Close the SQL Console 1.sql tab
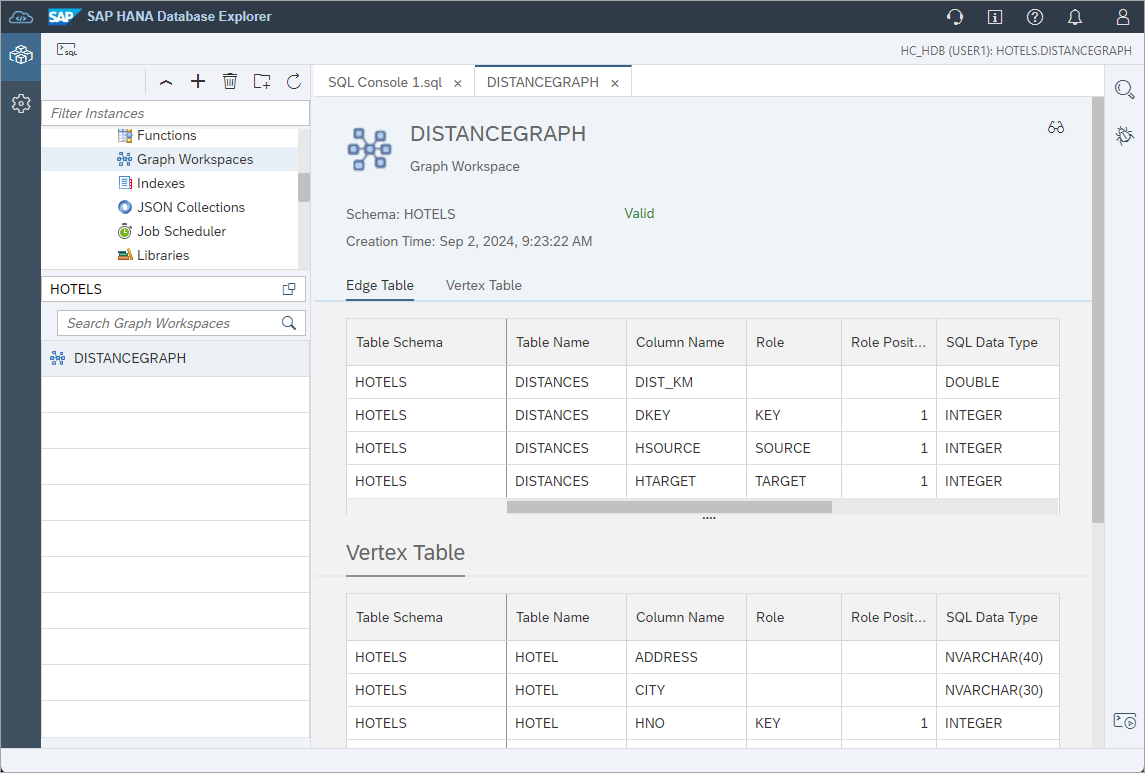Image resolution: width=1145 pixels, height=773 pixels. [x=458, y=83]
